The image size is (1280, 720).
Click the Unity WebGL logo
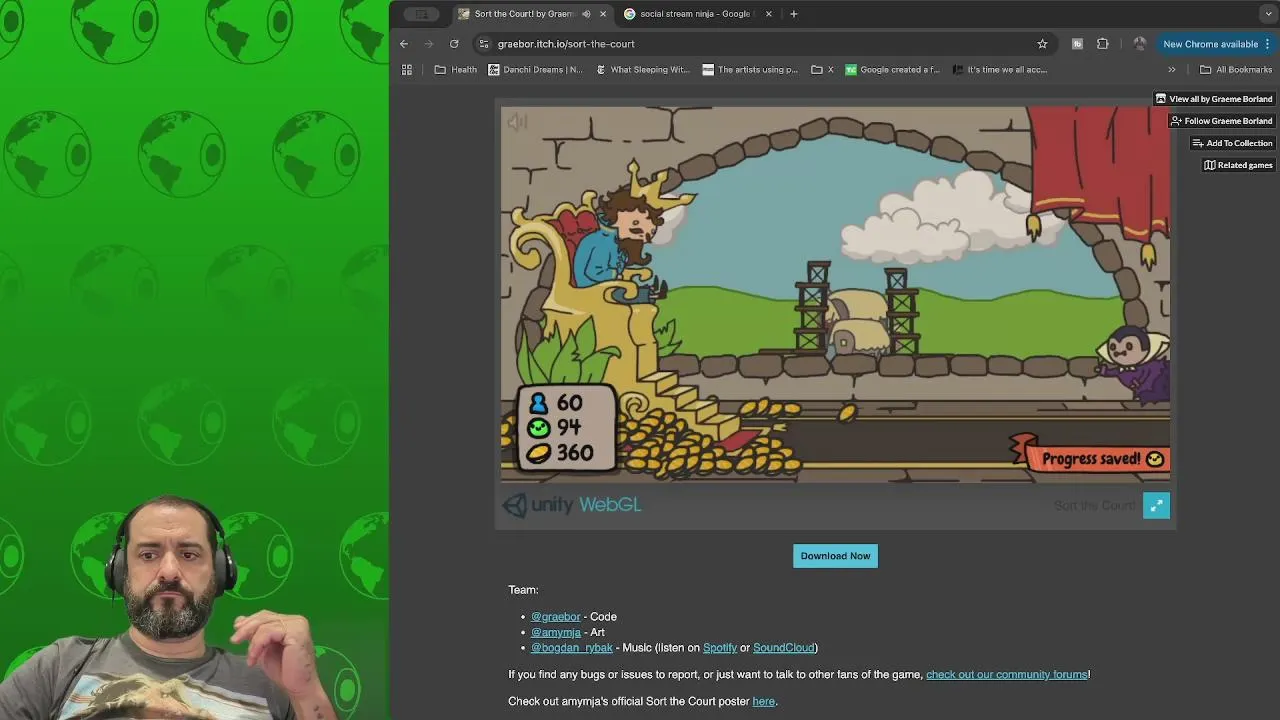(x=572, y=505)
